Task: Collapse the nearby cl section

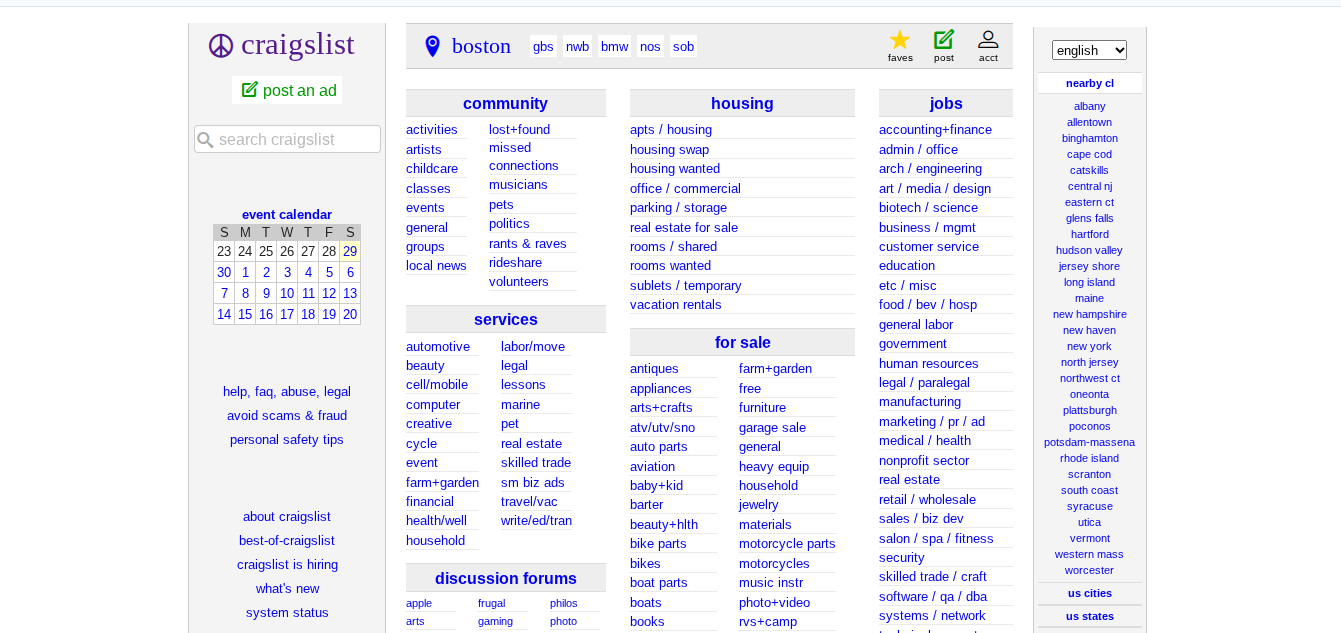Action: [x=1089, y=83]
